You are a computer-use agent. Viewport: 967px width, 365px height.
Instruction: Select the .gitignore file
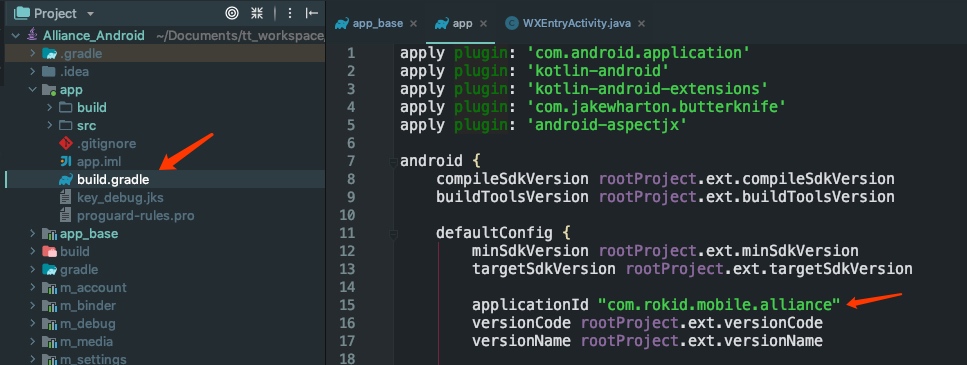point(106,144)
